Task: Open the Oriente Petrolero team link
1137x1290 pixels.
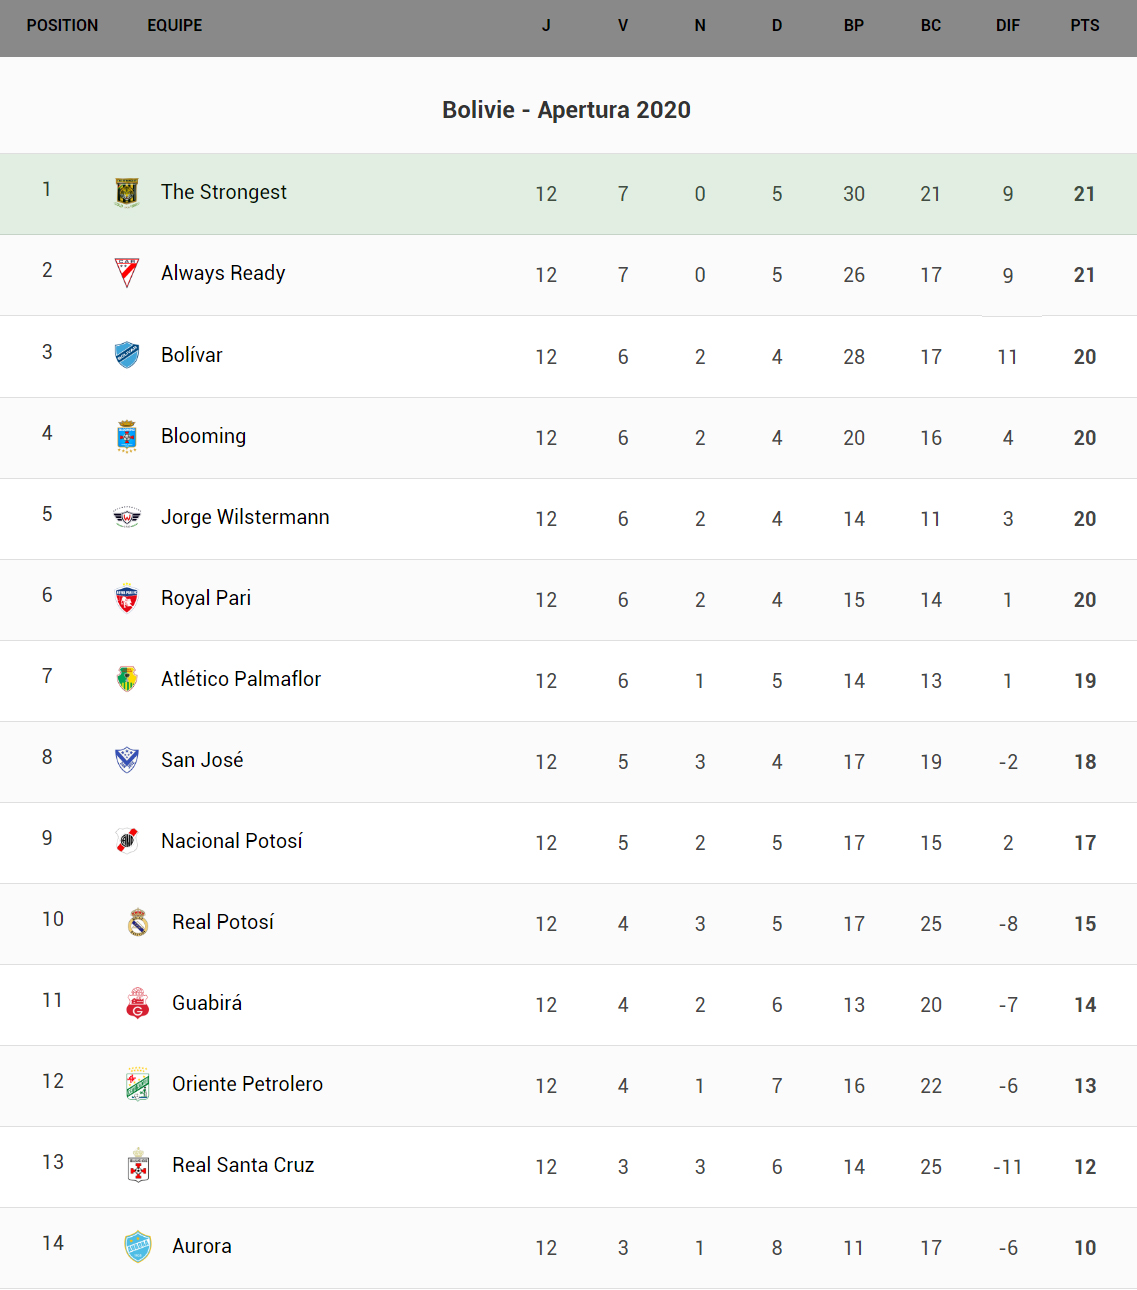Action: pos(247,1084)
